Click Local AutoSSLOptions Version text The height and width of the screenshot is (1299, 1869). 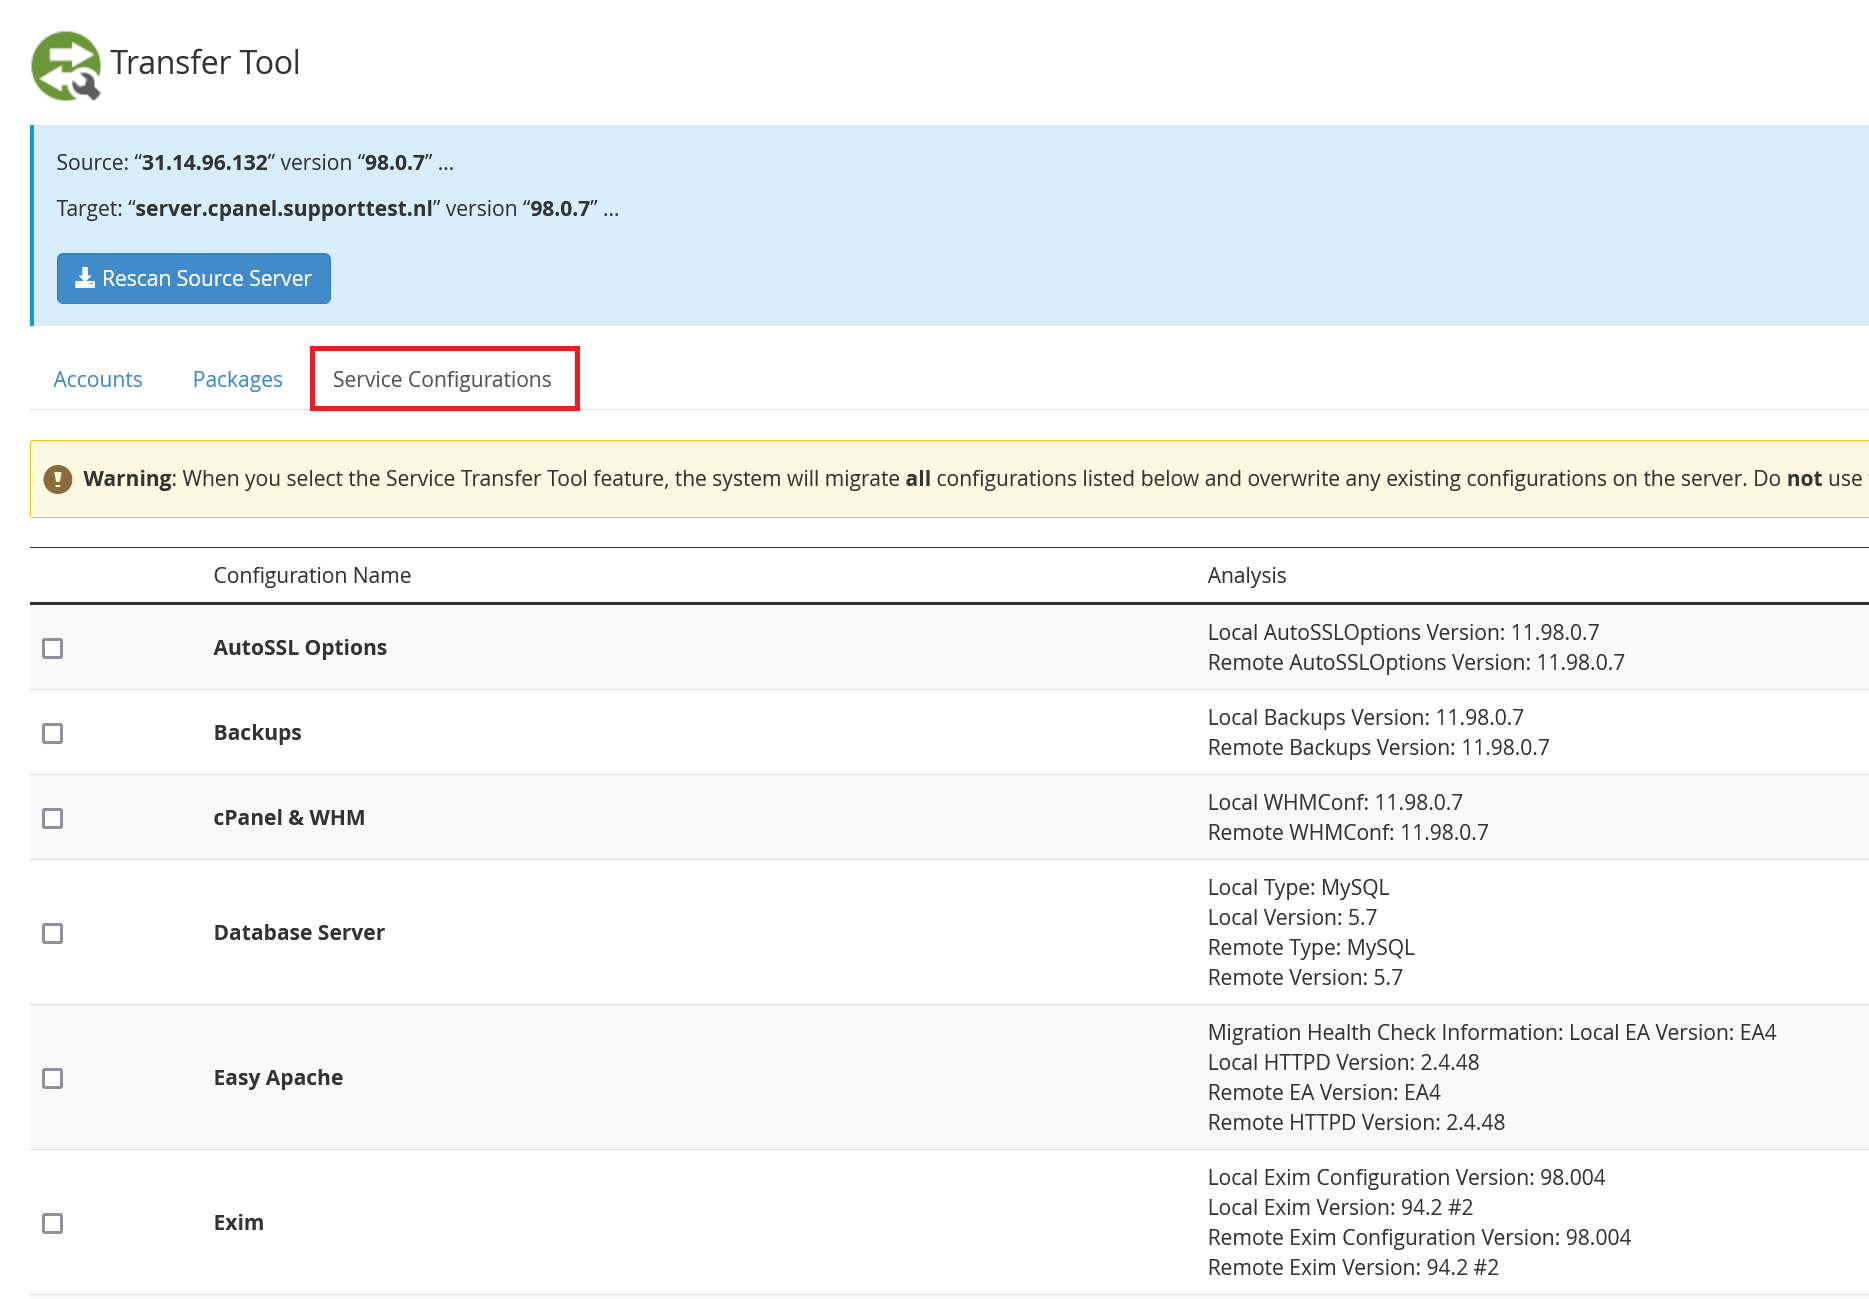1404,633
